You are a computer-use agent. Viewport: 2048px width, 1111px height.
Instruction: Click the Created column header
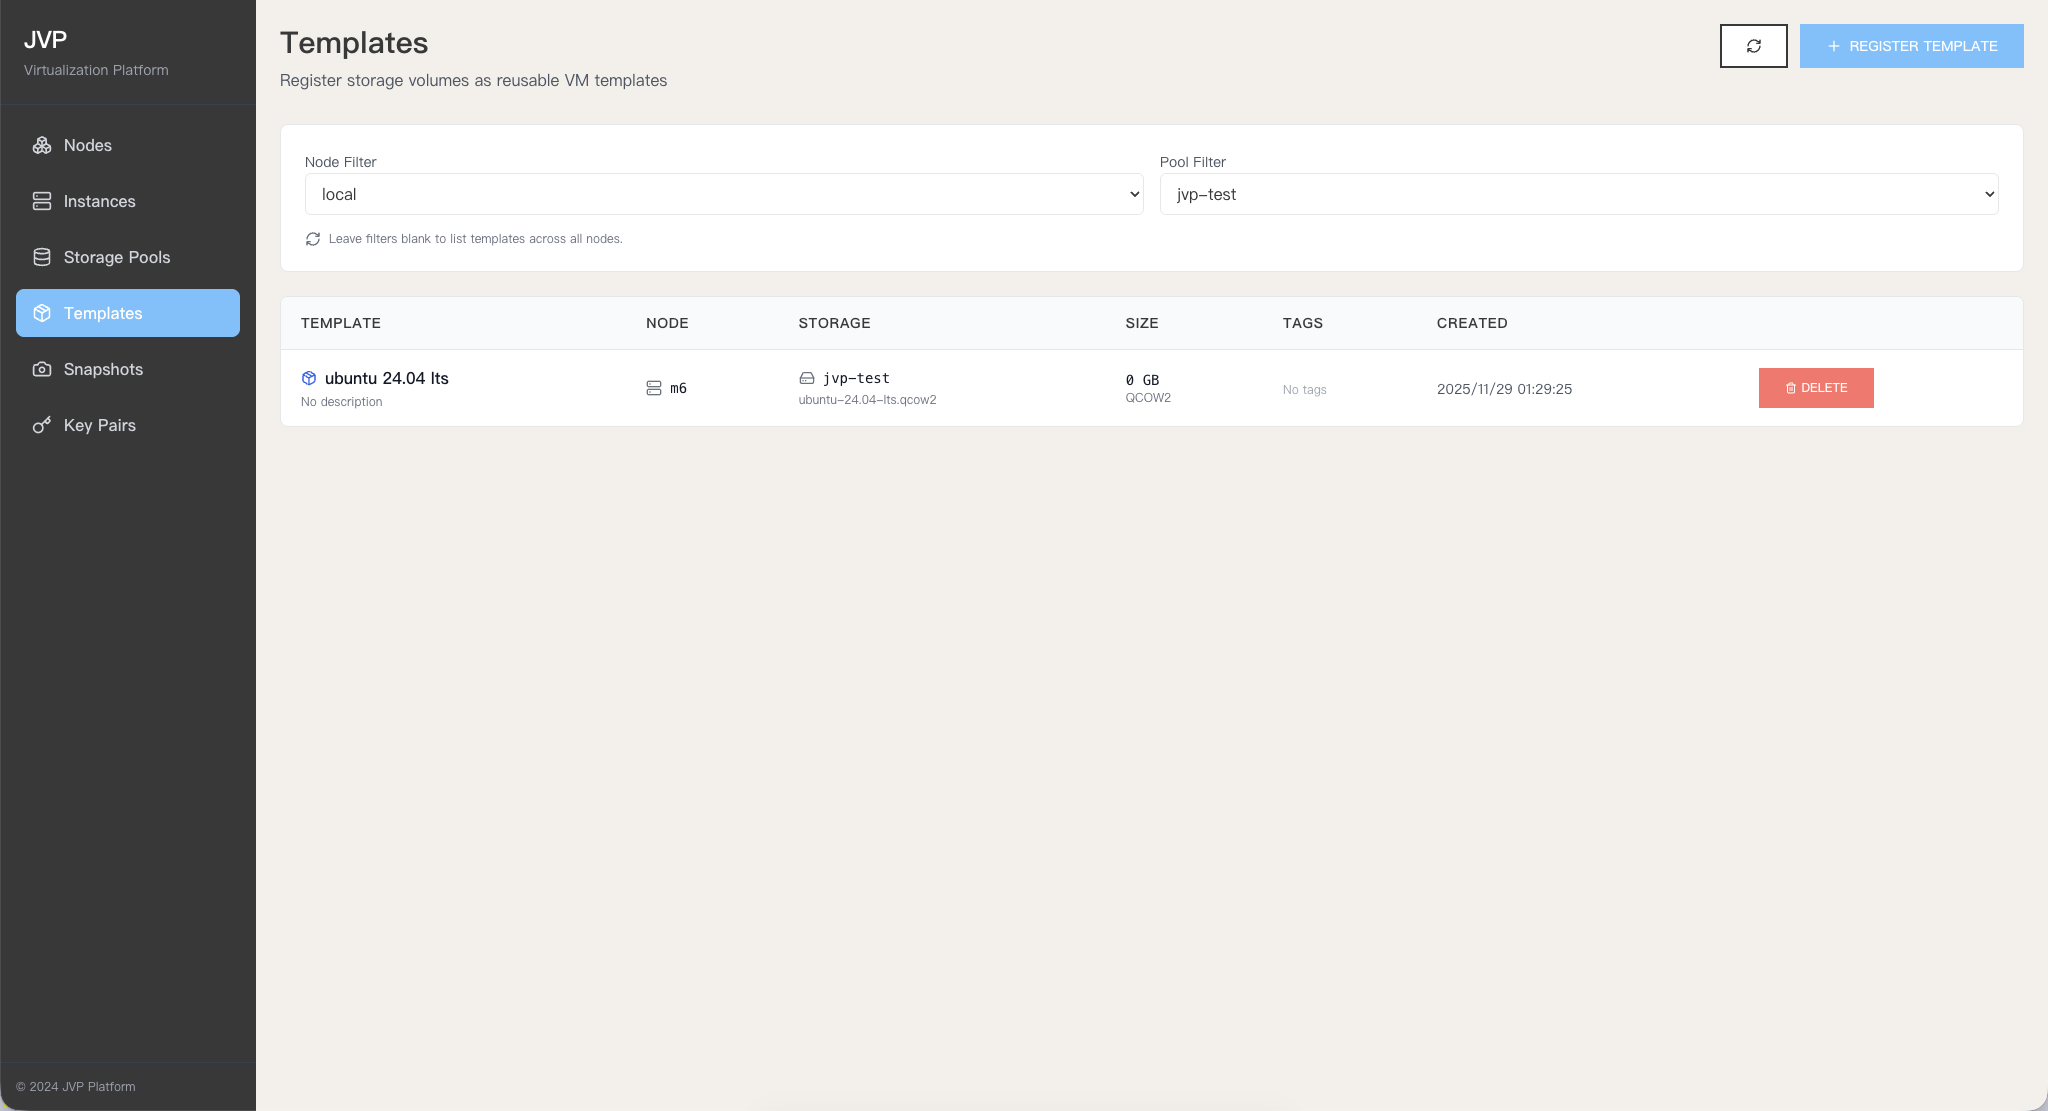pos(1471,323)
